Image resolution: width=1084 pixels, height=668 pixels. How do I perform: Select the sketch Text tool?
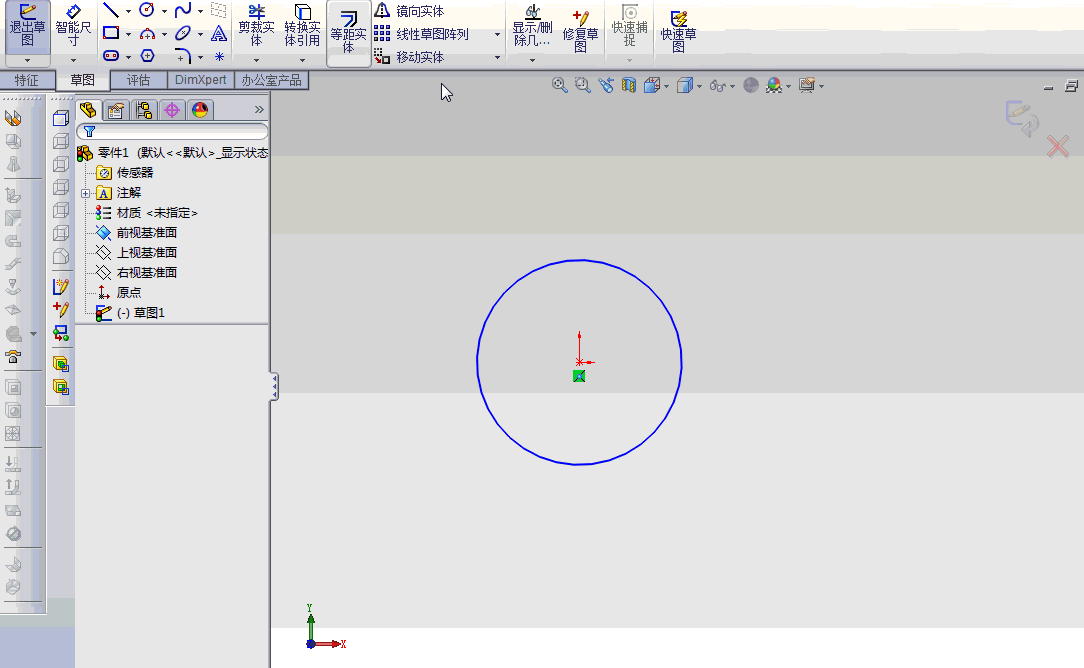coord(219,33)
